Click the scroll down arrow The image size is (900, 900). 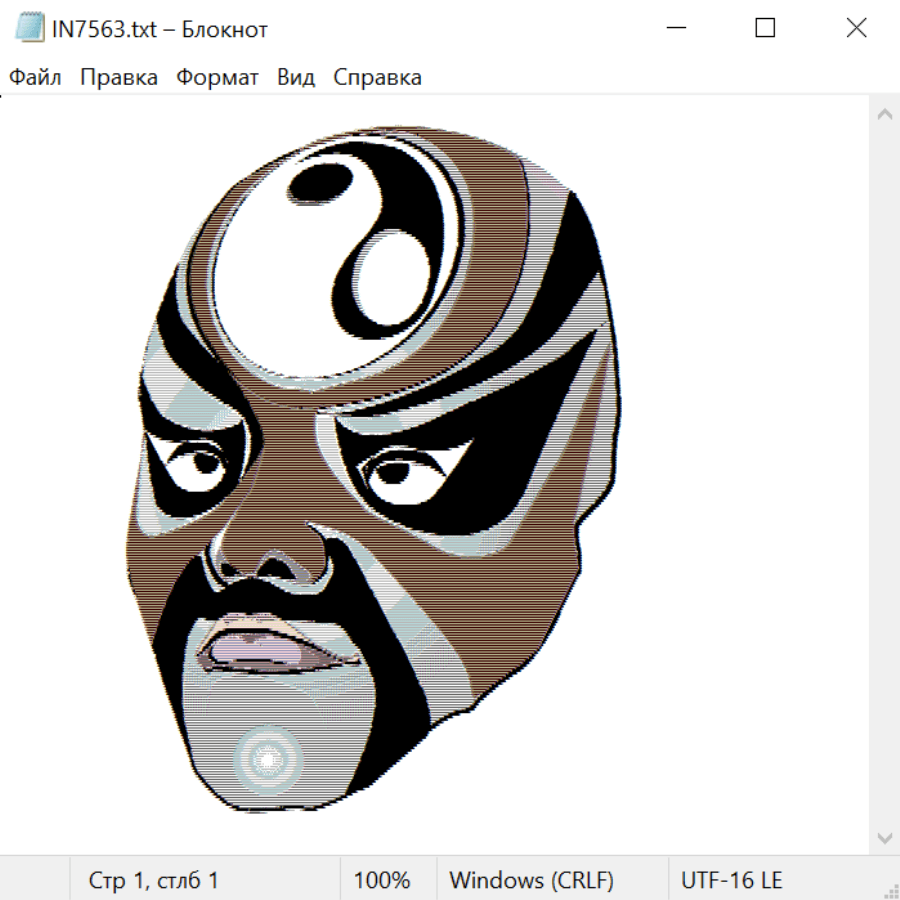point(884,836)
